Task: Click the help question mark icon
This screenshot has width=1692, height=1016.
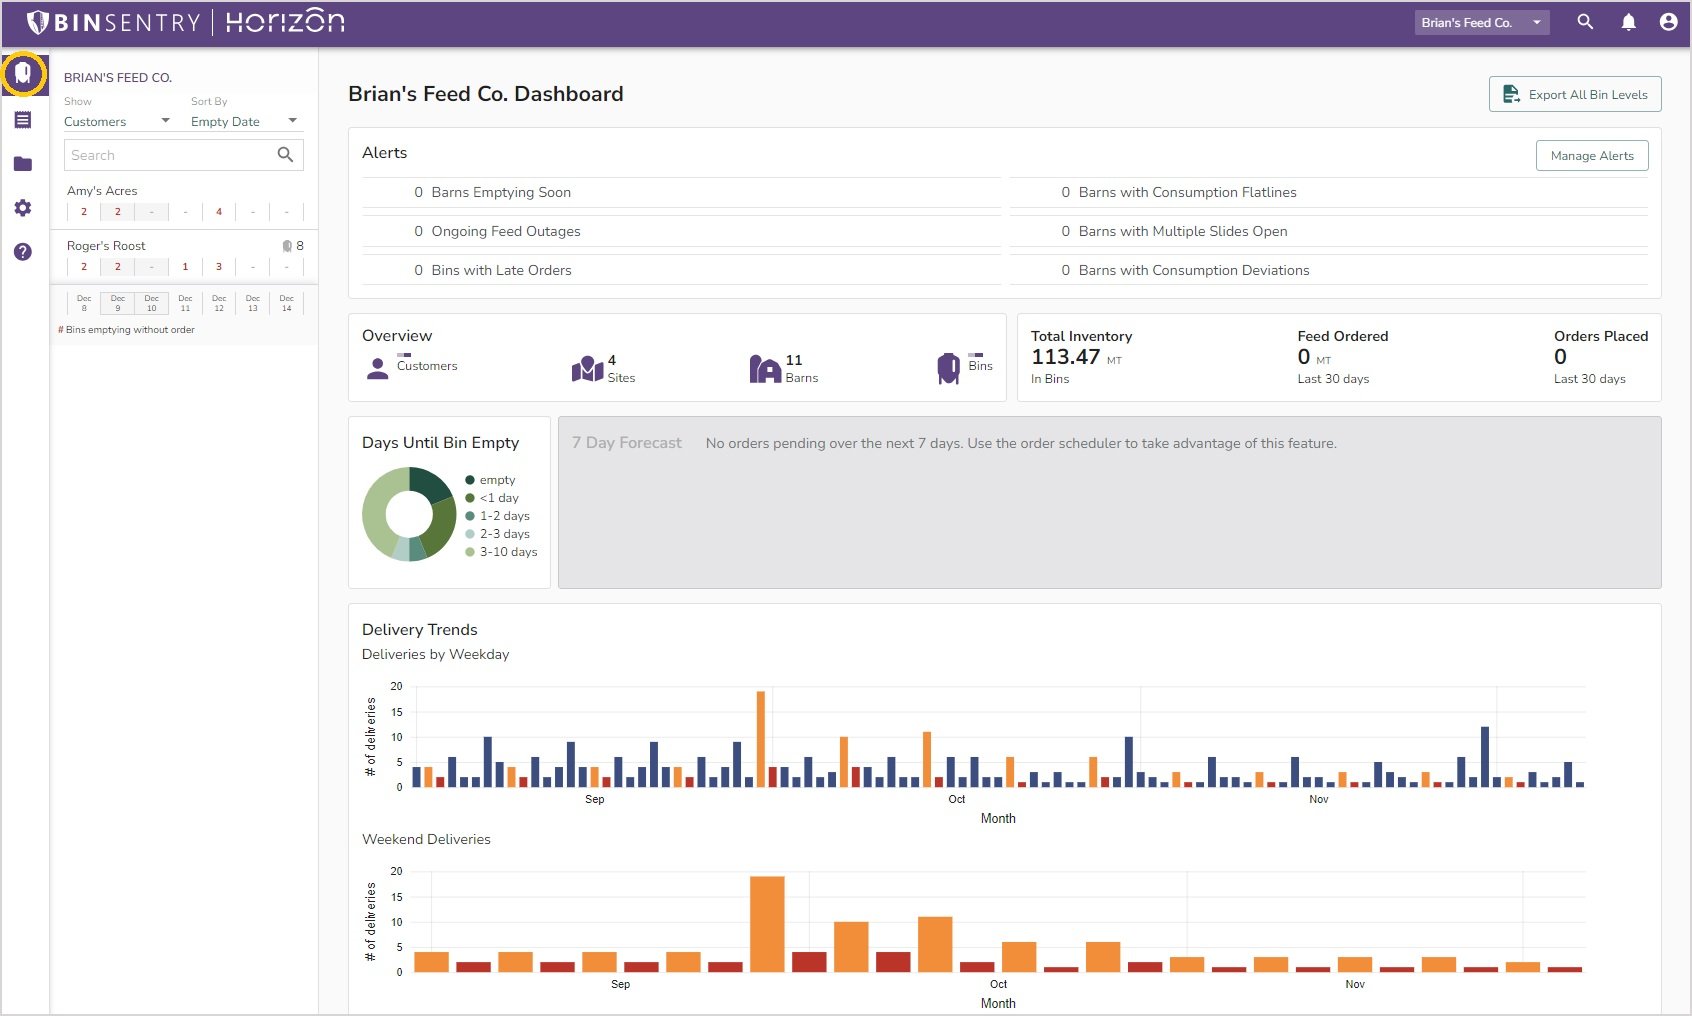Action: [23, 252]
